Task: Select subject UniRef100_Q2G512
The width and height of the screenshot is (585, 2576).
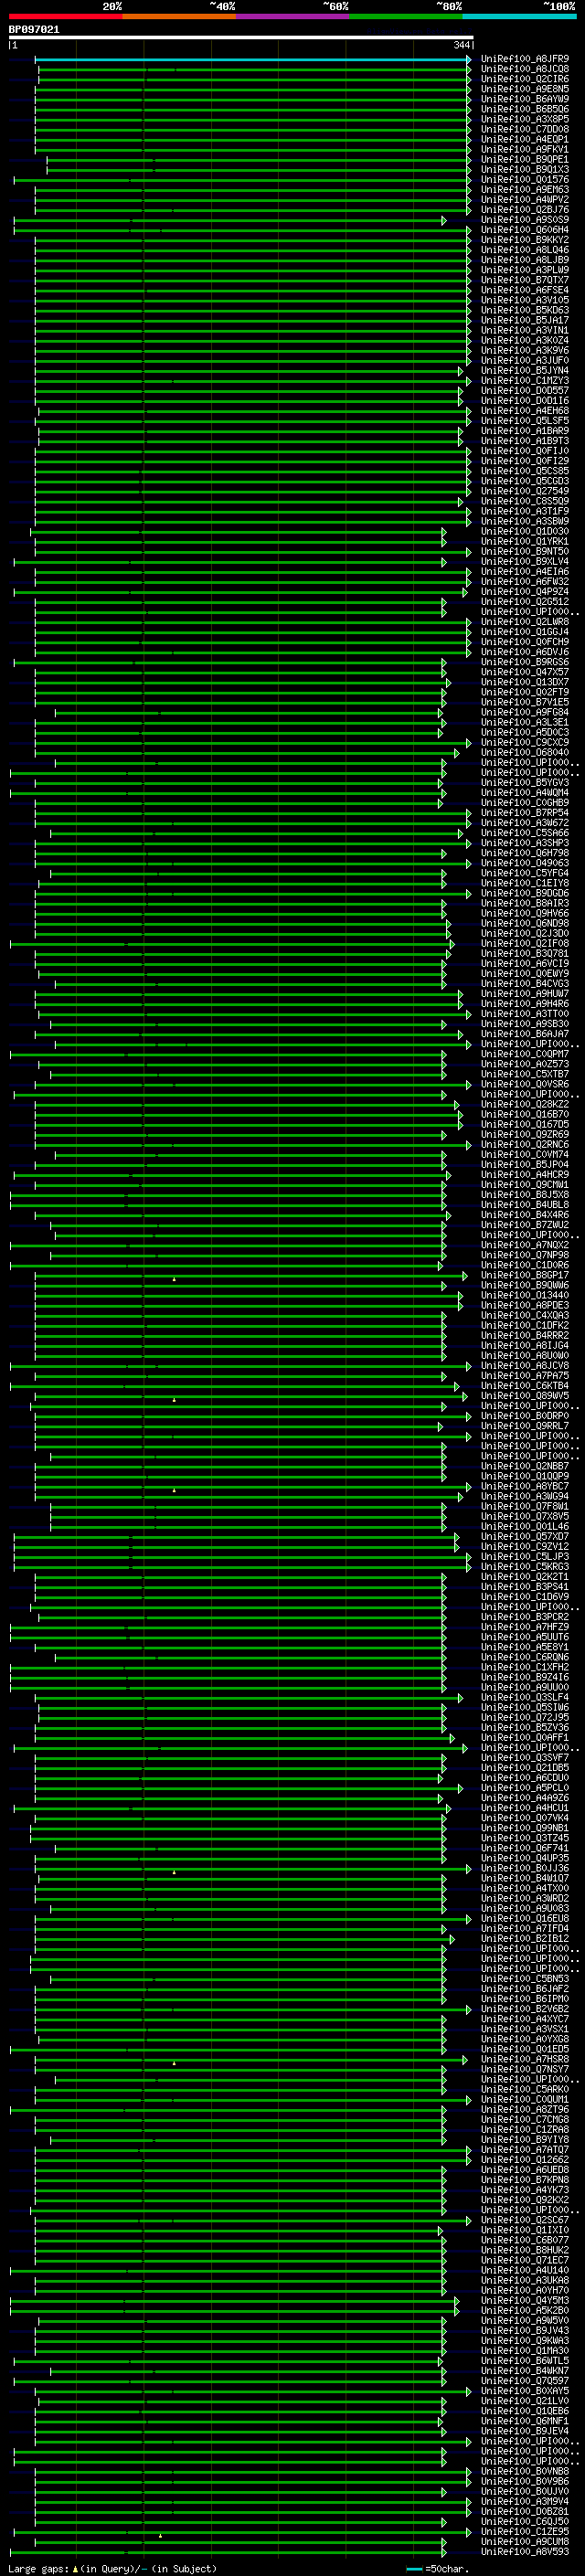Action: [525, 602]
